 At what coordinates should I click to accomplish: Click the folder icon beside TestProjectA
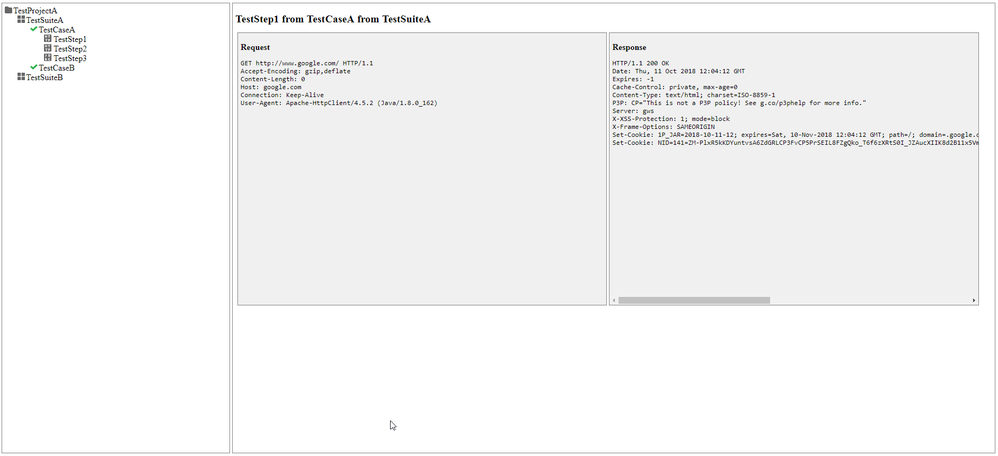point(8,10)
